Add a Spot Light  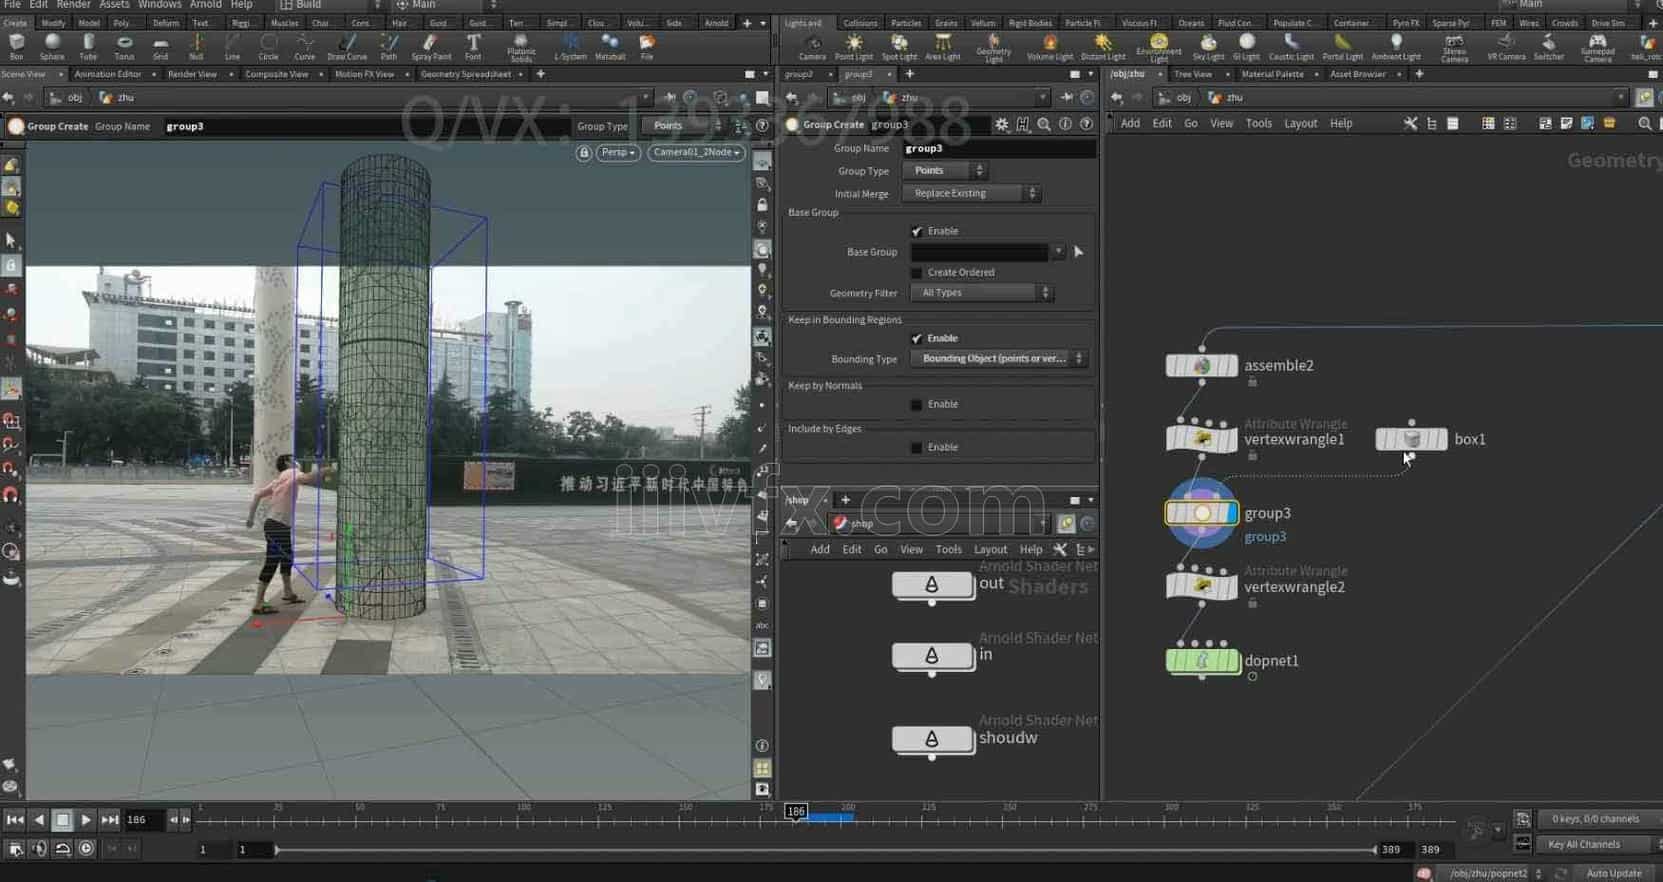[x=899, y=46]
